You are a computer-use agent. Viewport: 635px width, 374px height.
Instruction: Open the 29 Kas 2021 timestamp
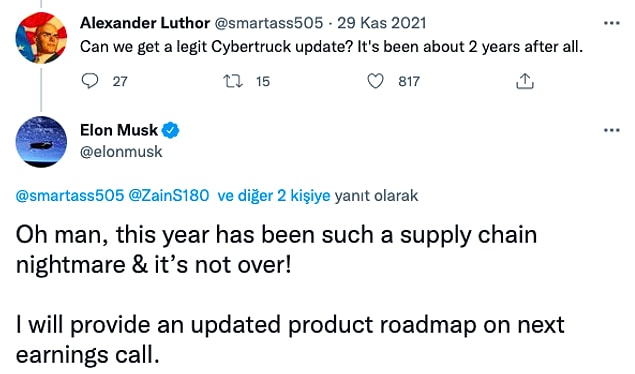(381, 23)
